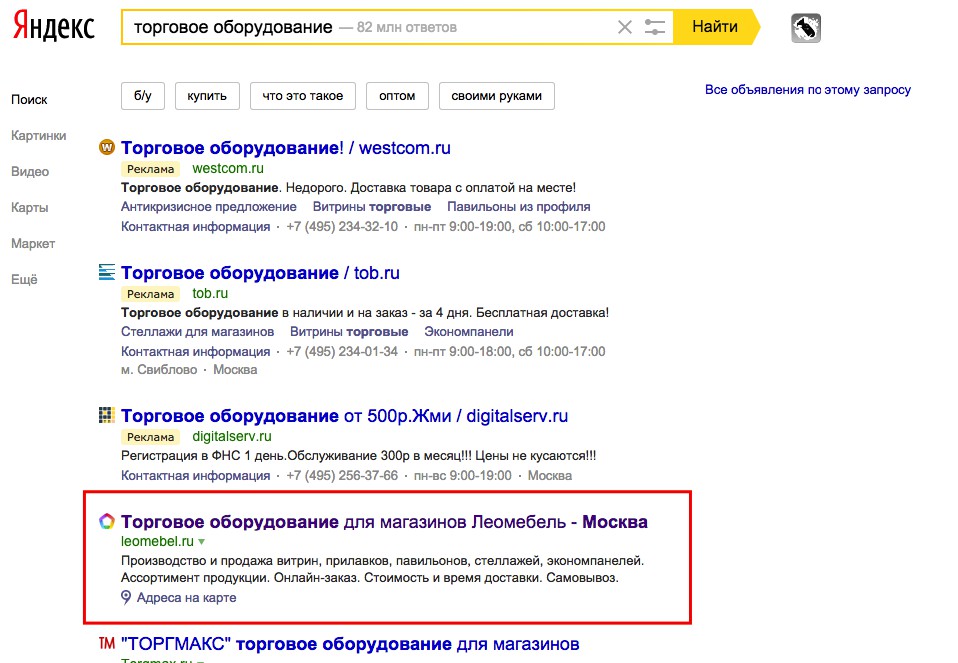Image resolution: width=958 pixels, height=663 pixels.
Task: Open westcom.ru Контактная информация link
Action: (x=196, y=227)
